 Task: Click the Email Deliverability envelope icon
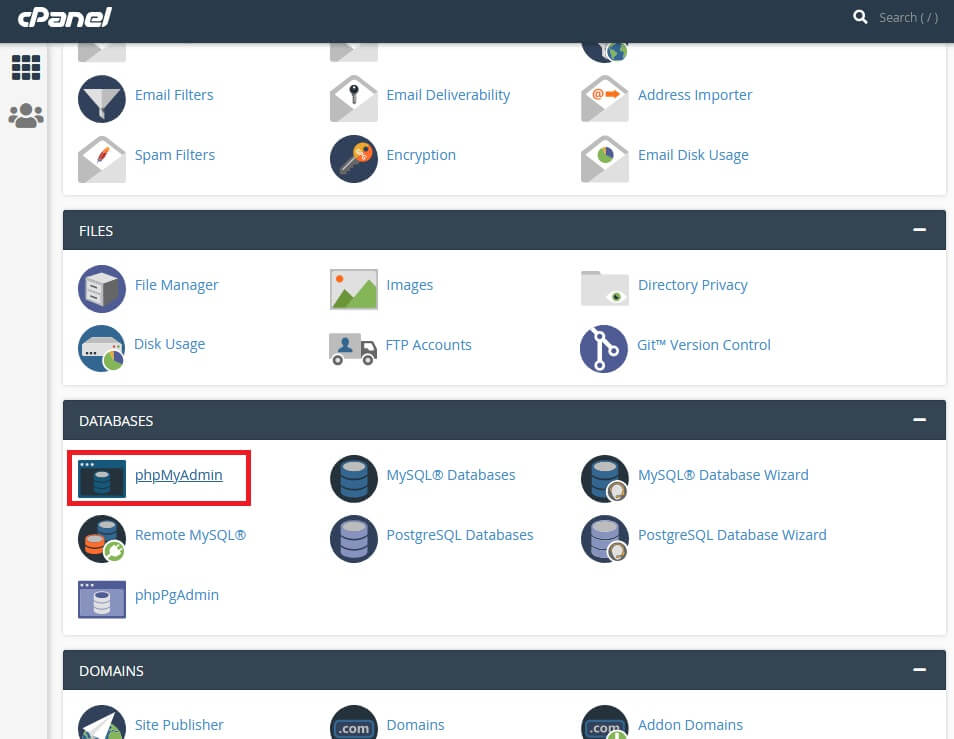point(353,99)
